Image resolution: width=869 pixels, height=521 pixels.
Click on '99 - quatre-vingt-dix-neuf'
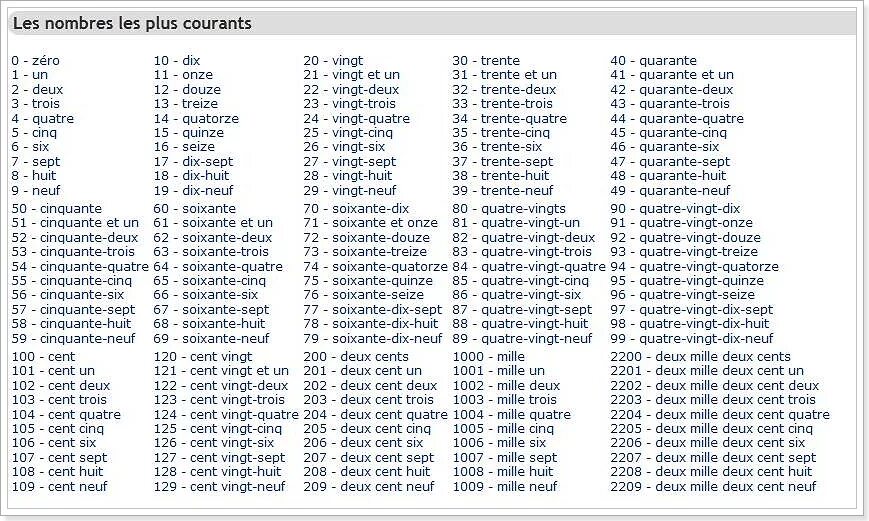pos(692,338)
